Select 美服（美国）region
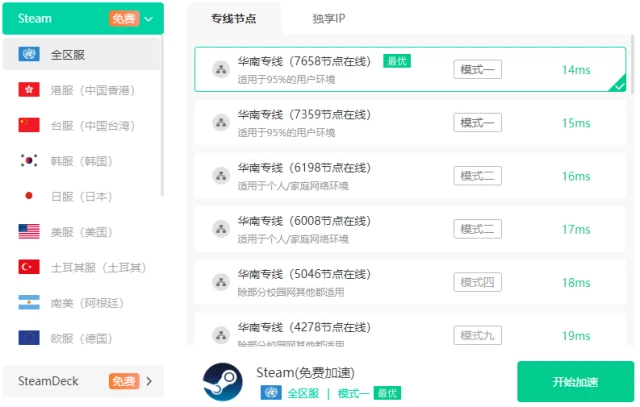This screenshot has height=407, width=640. 81,231
